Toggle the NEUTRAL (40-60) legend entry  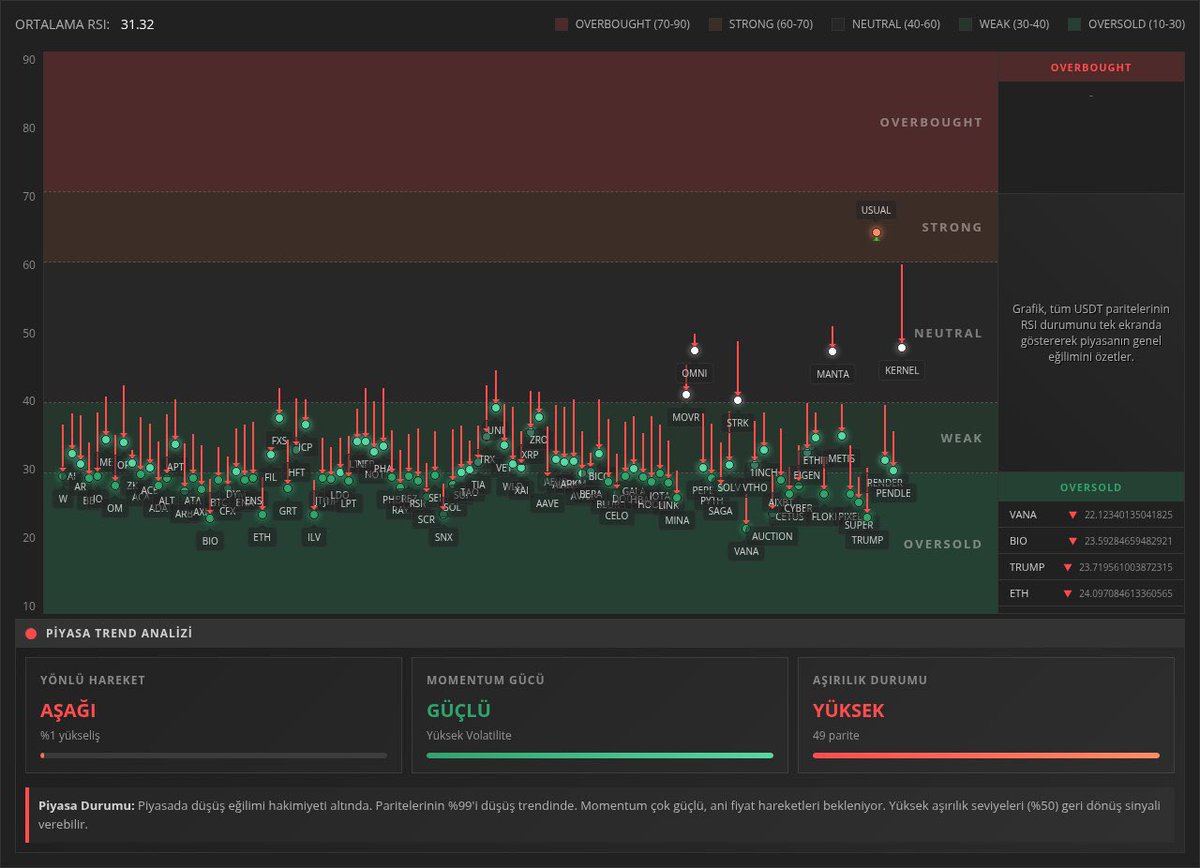(x=885, y=24)
